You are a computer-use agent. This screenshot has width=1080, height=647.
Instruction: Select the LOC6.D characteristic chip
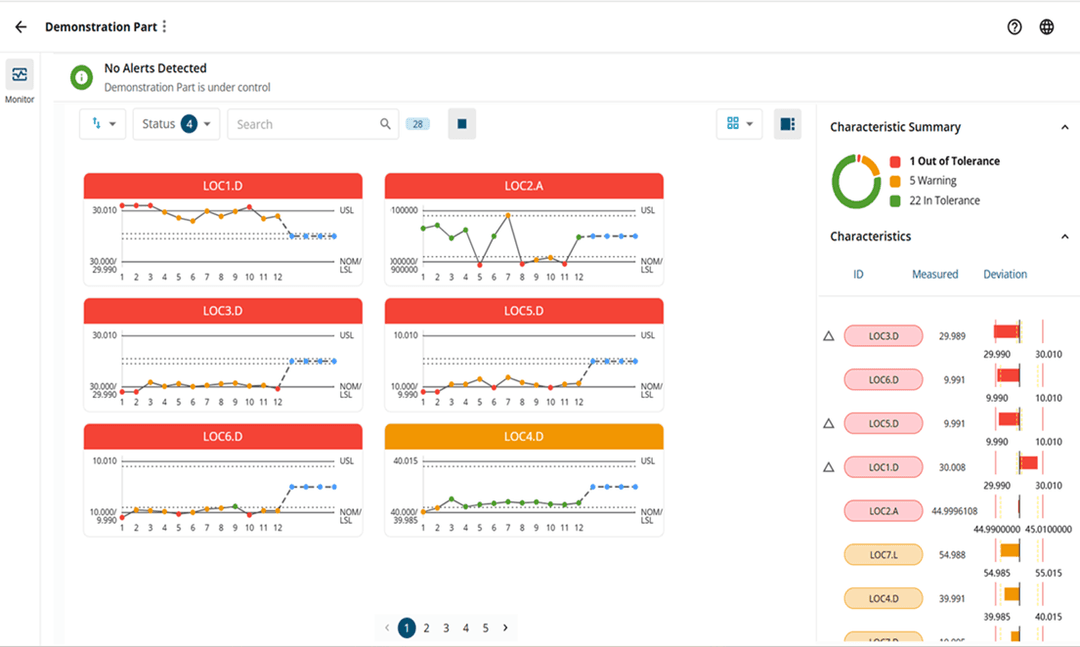click(x=883, y=379)
